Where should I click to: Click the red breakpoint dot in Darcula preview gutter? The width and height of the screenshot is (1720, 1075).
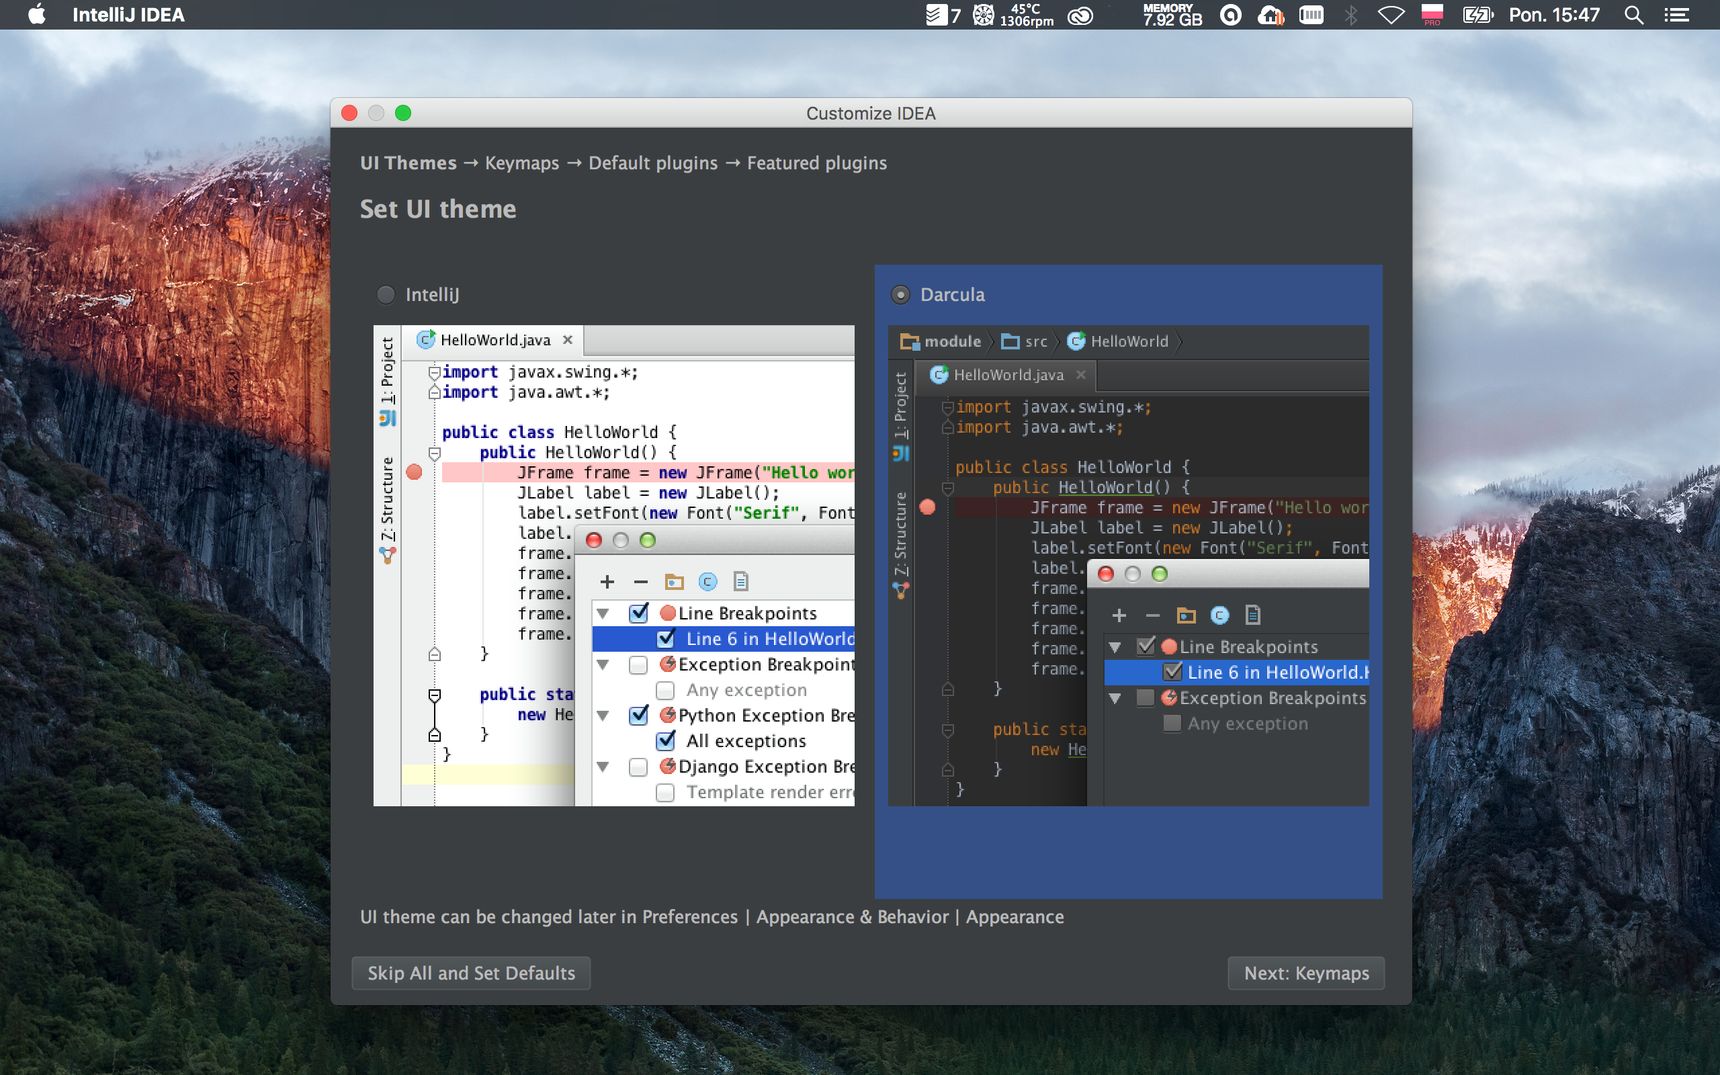pyautogui.click(x=928, y=507)
